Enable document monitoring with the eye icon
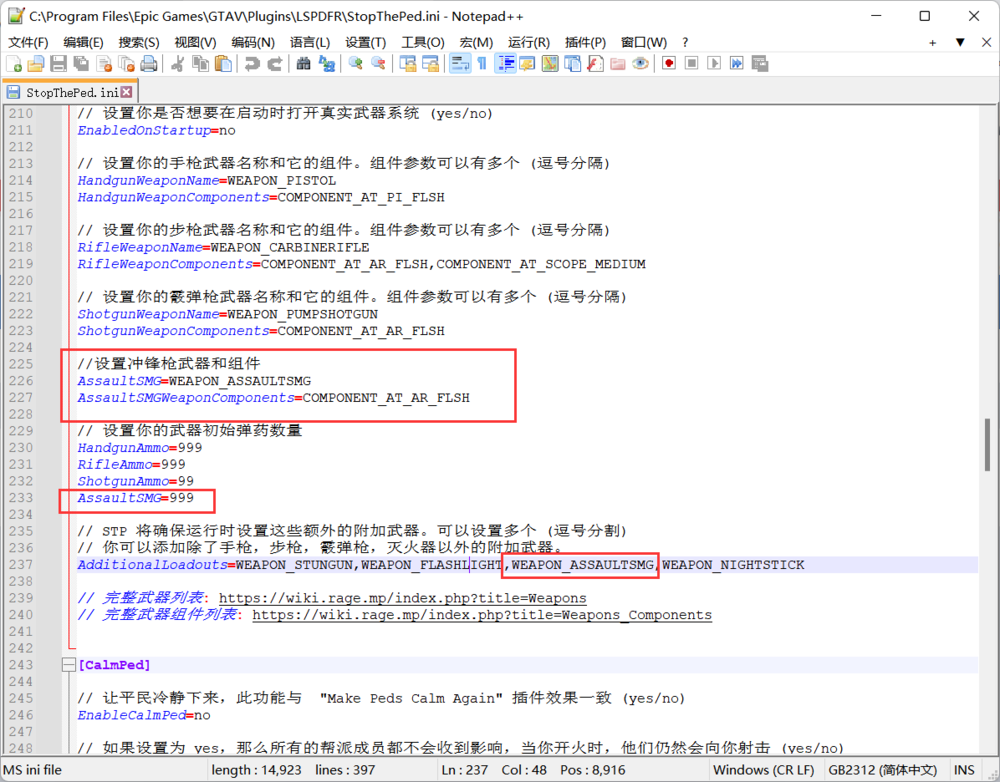The width and height of the screenshot is (1000, 782). coord(639,63)
